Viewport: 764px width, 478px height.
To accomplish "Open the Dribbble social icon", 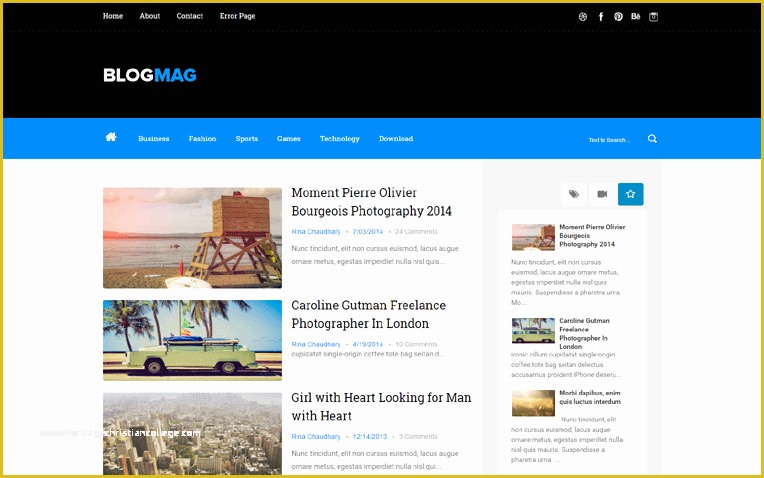I will tap(583, 17).
